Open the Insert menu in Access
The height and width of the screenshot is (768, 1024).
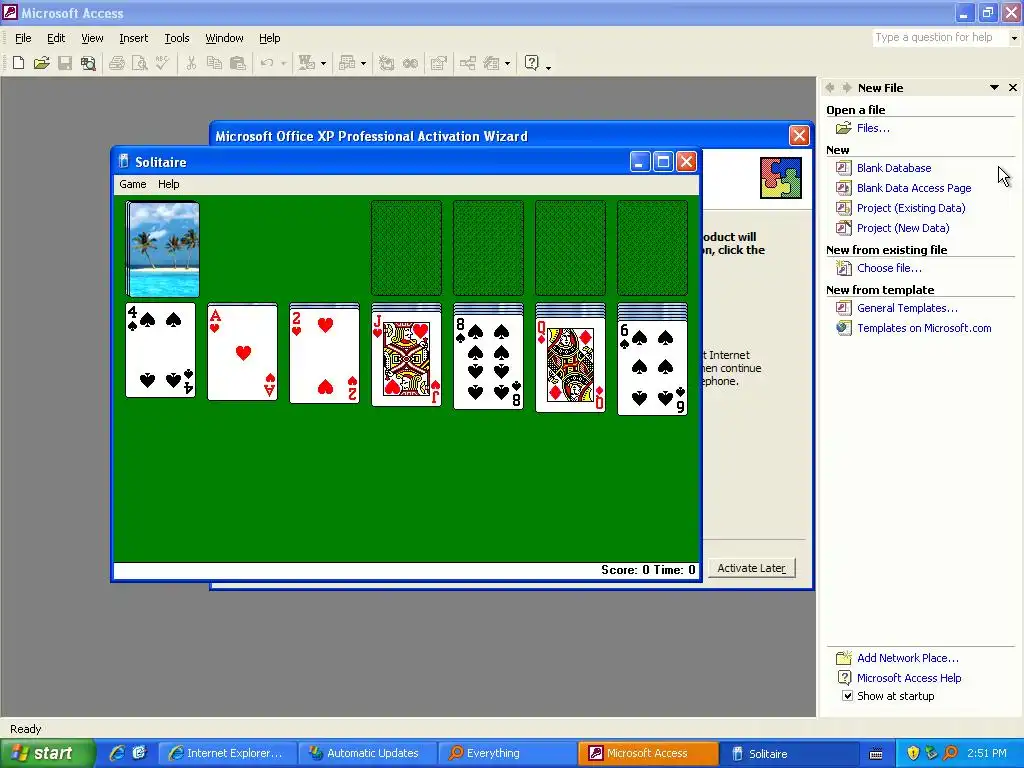click(x=134, y=38)
